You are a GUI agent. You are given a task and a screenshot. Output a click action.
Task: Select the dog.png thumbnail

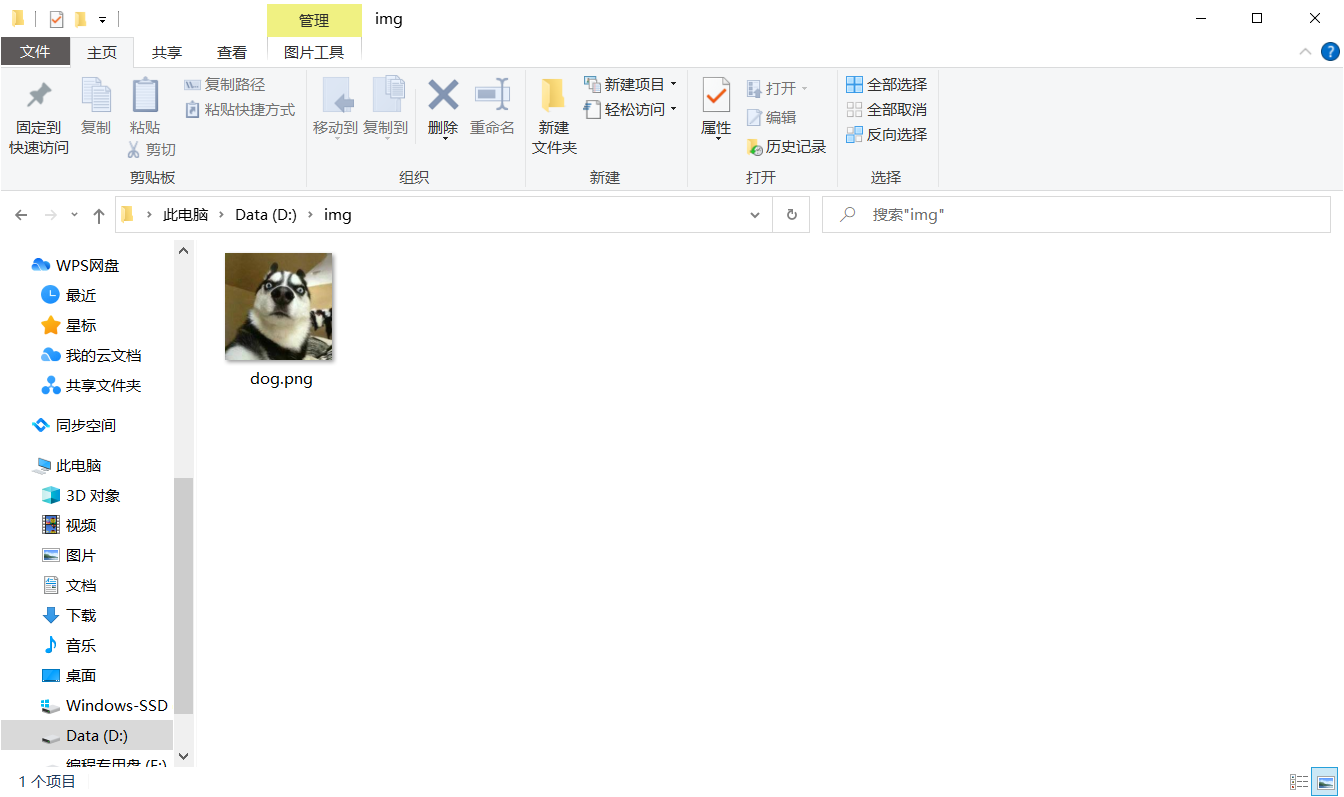click(279, 307)
